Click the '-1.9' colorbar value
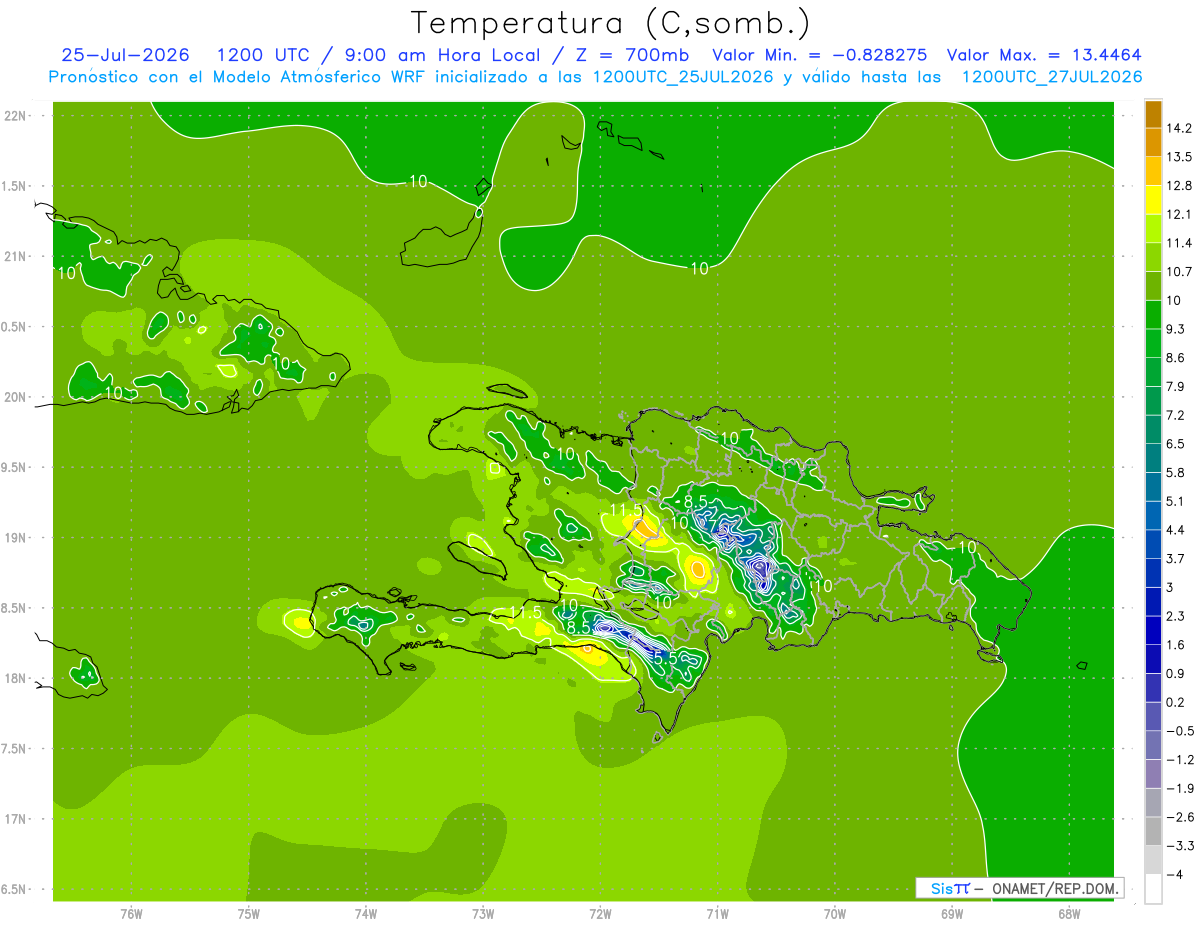Screen dimensions: 1200x927 point(1179,788)
